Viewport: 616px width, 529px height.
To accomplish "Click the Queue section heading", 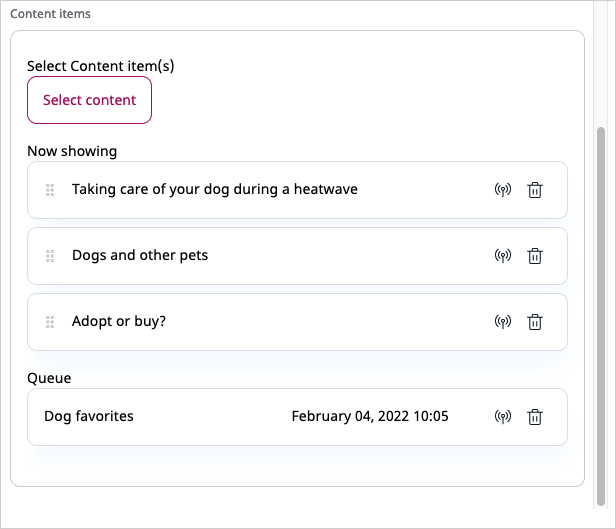I will coord(49,378).
